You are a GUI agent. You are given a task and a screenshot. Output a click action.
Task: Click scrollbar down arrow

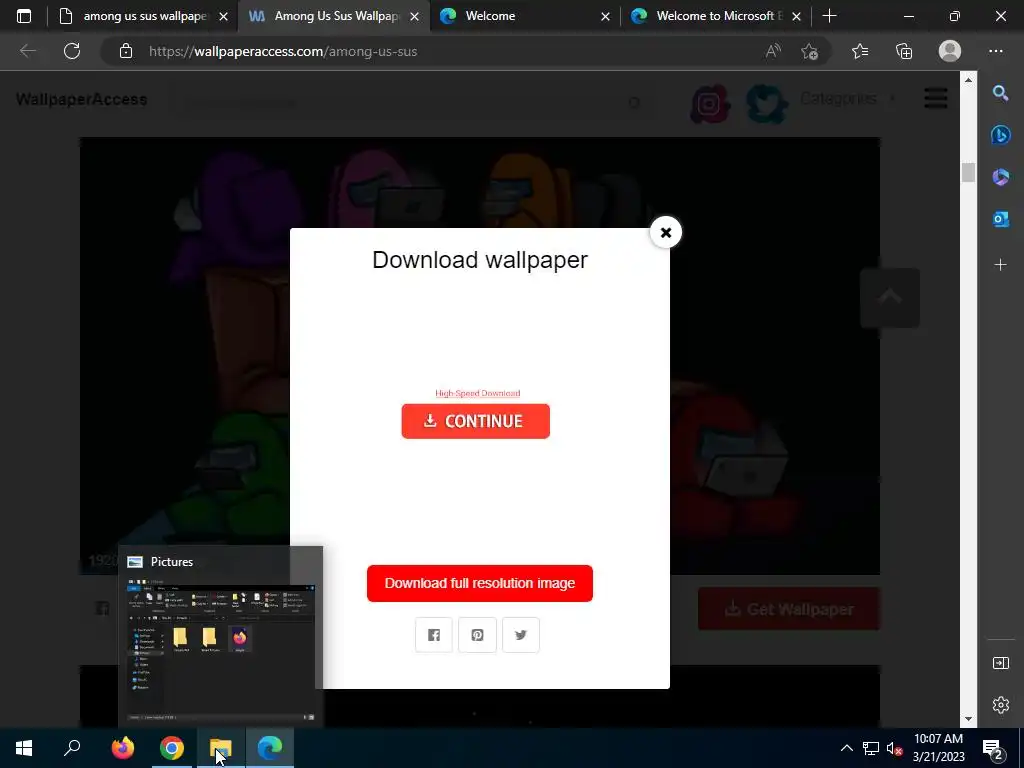point(968,719)
